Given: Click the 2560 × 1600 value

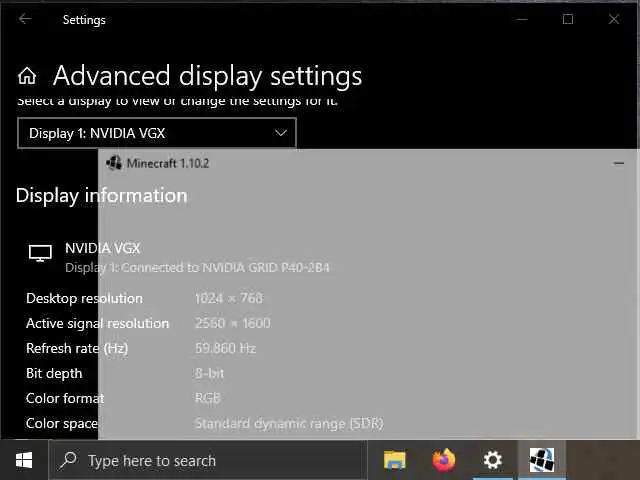Looking at the screenshot, I should 233,323.
